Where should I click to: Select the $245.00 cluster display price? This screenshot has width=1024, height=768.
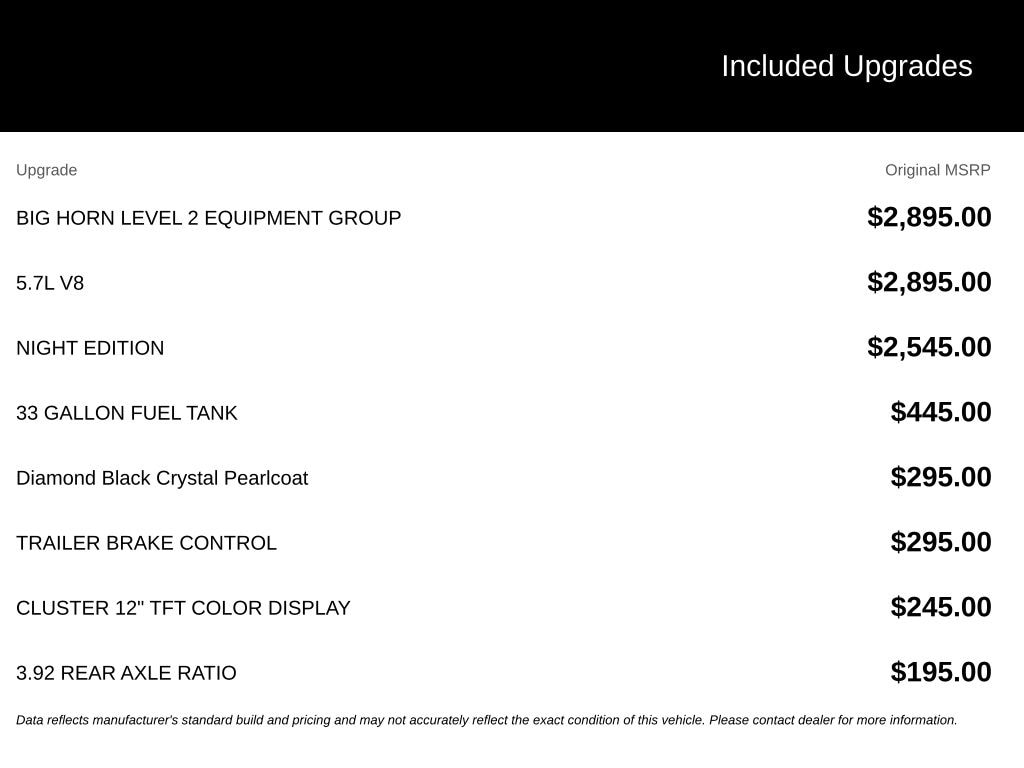[940, 607]
